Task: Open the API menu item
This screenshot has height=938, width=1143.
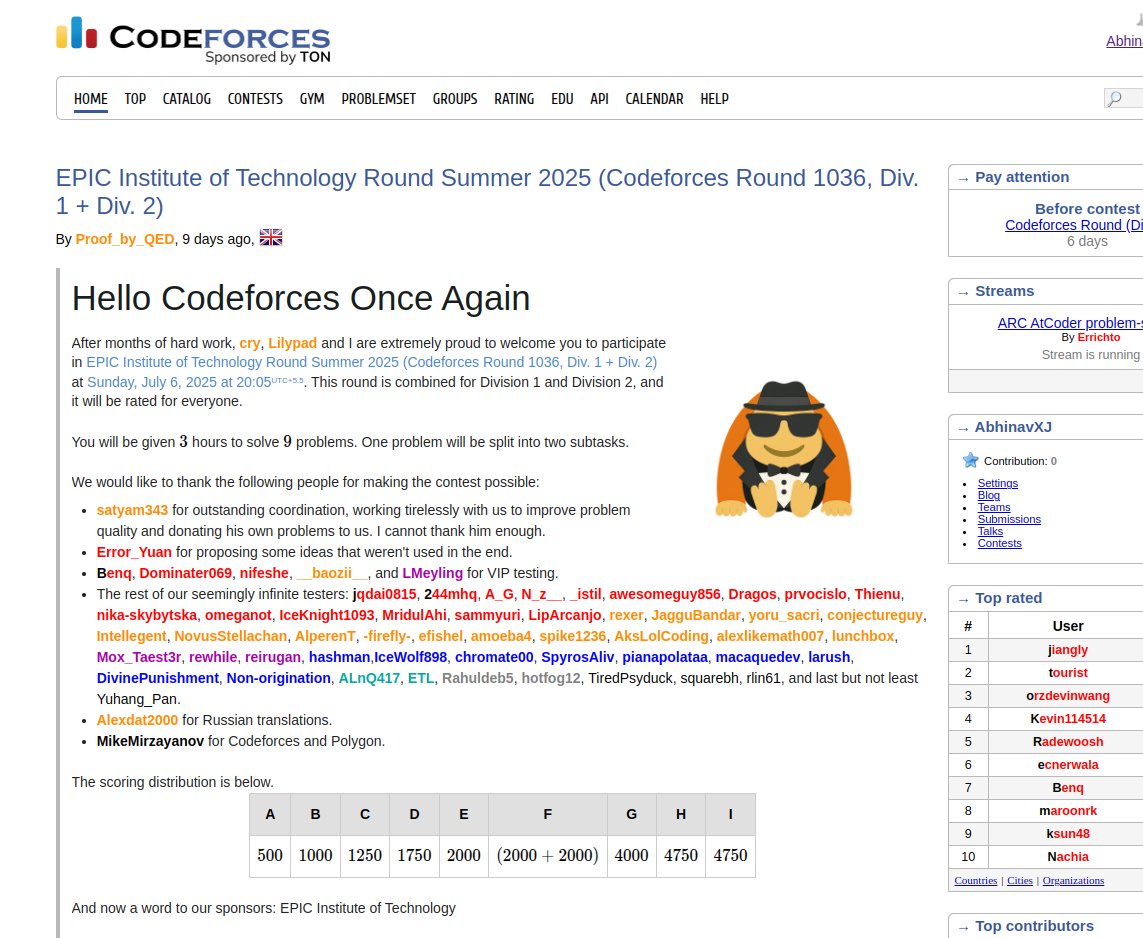Action: pyautogui.click(x=599, y=98)
